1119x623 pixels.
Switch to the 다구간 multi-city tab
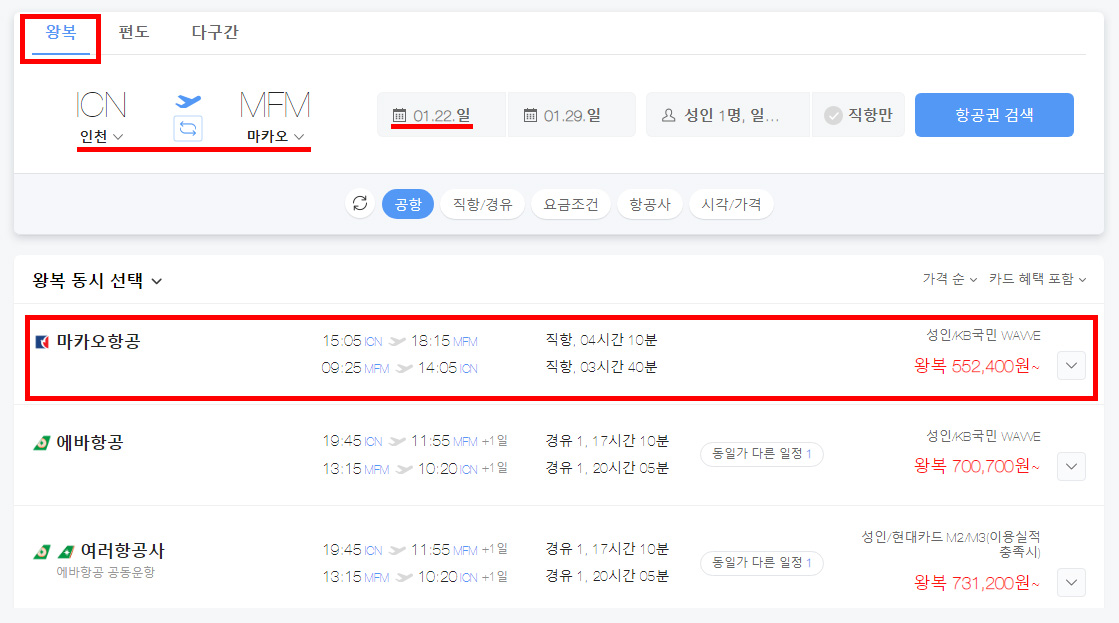(215, 32)
